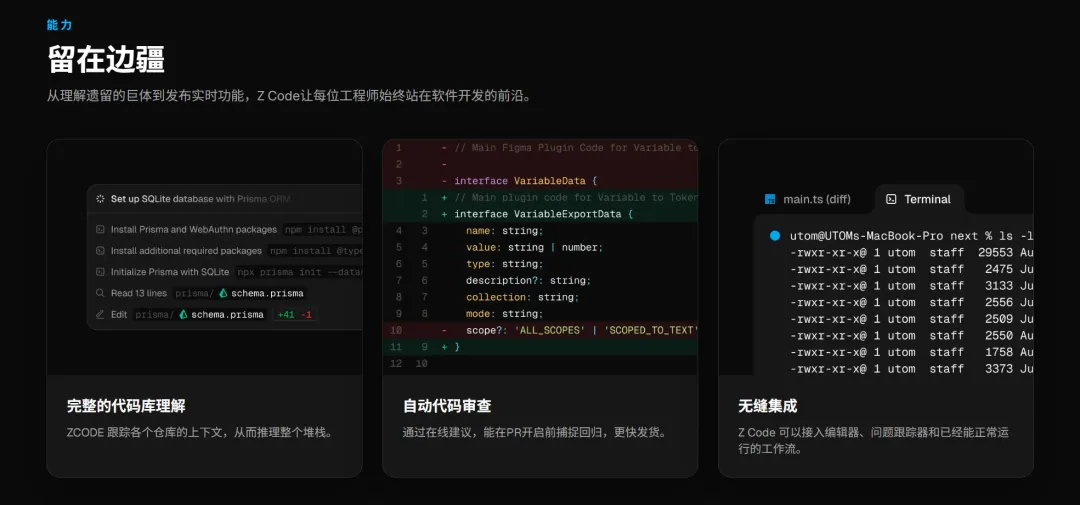Click the Read 13 lines label
Screen dimensions: 1080x505
(138, 293)
